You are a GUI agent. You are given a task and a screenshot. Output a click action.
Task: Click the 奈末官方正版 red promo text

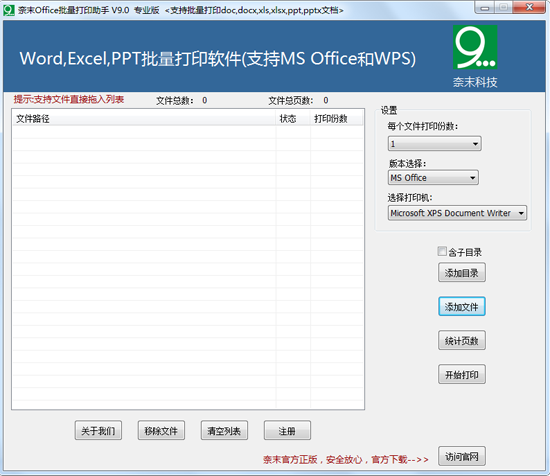346,459
